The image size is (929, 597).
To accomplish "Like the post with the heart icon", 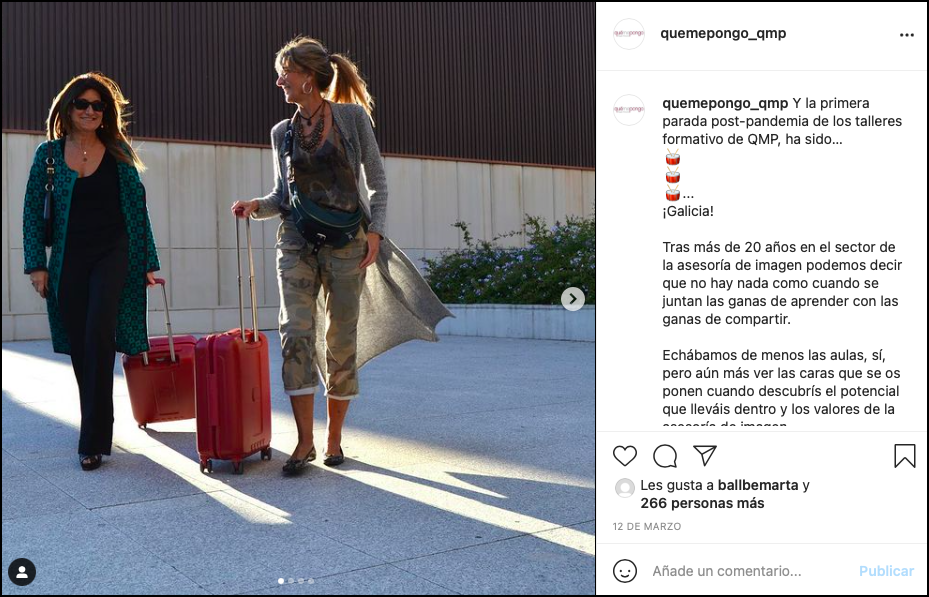I will [624, 456].
